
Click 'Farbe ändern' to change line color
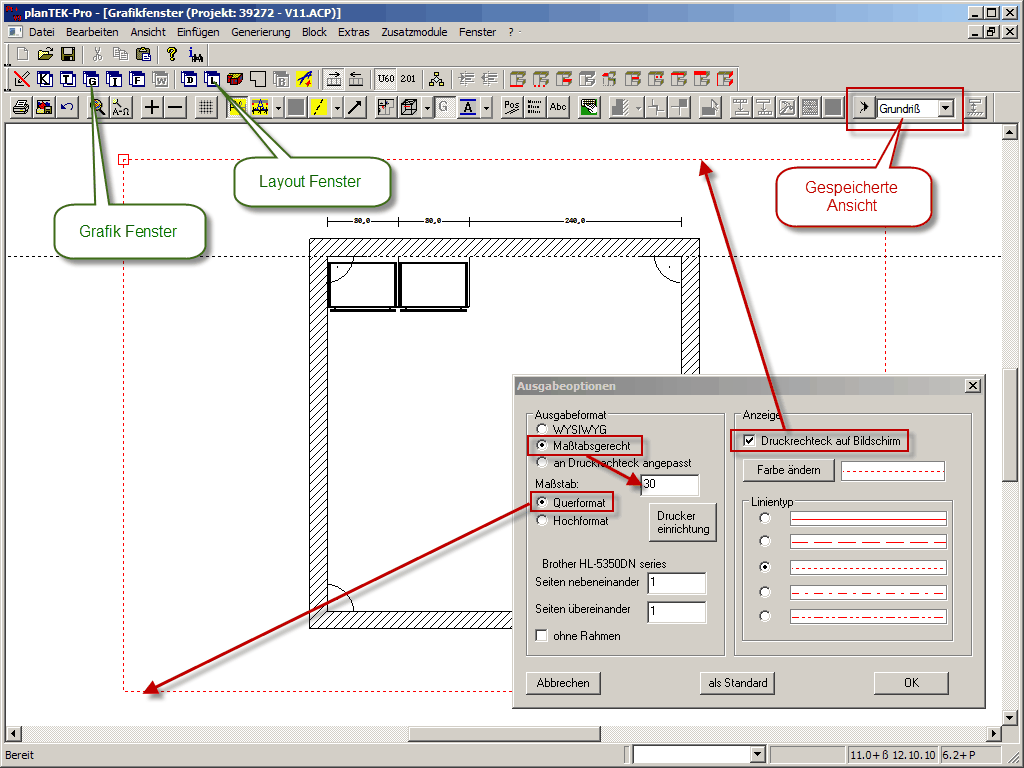[789, 470]
